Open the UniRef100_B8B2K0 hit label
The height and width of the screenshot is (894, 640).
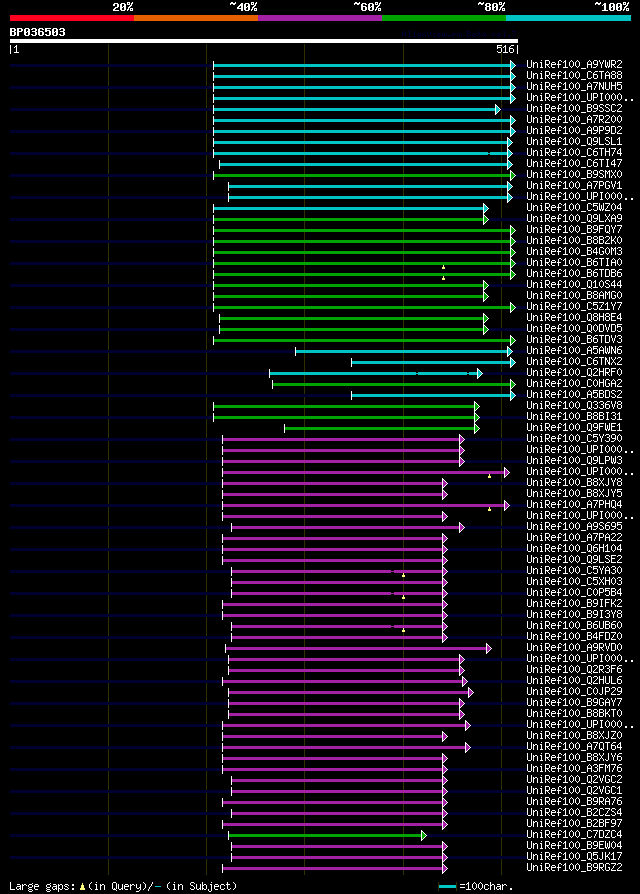[574, 241]
